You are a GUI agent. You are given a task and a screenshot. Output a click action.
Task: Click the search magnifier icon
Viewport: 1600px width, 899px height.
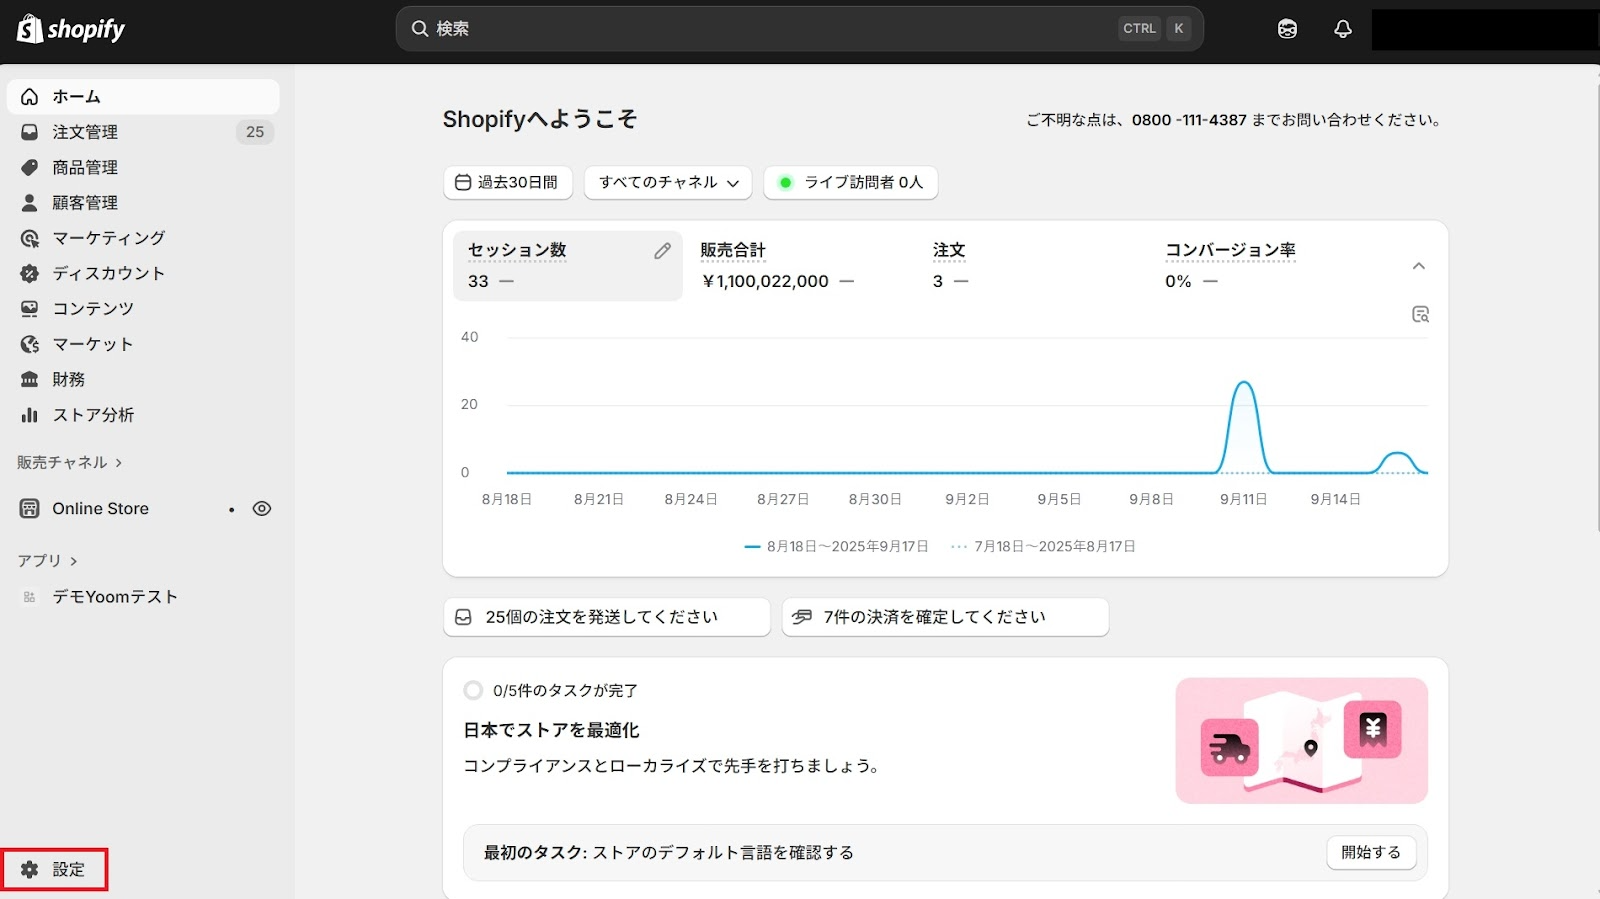click(420, 29)
